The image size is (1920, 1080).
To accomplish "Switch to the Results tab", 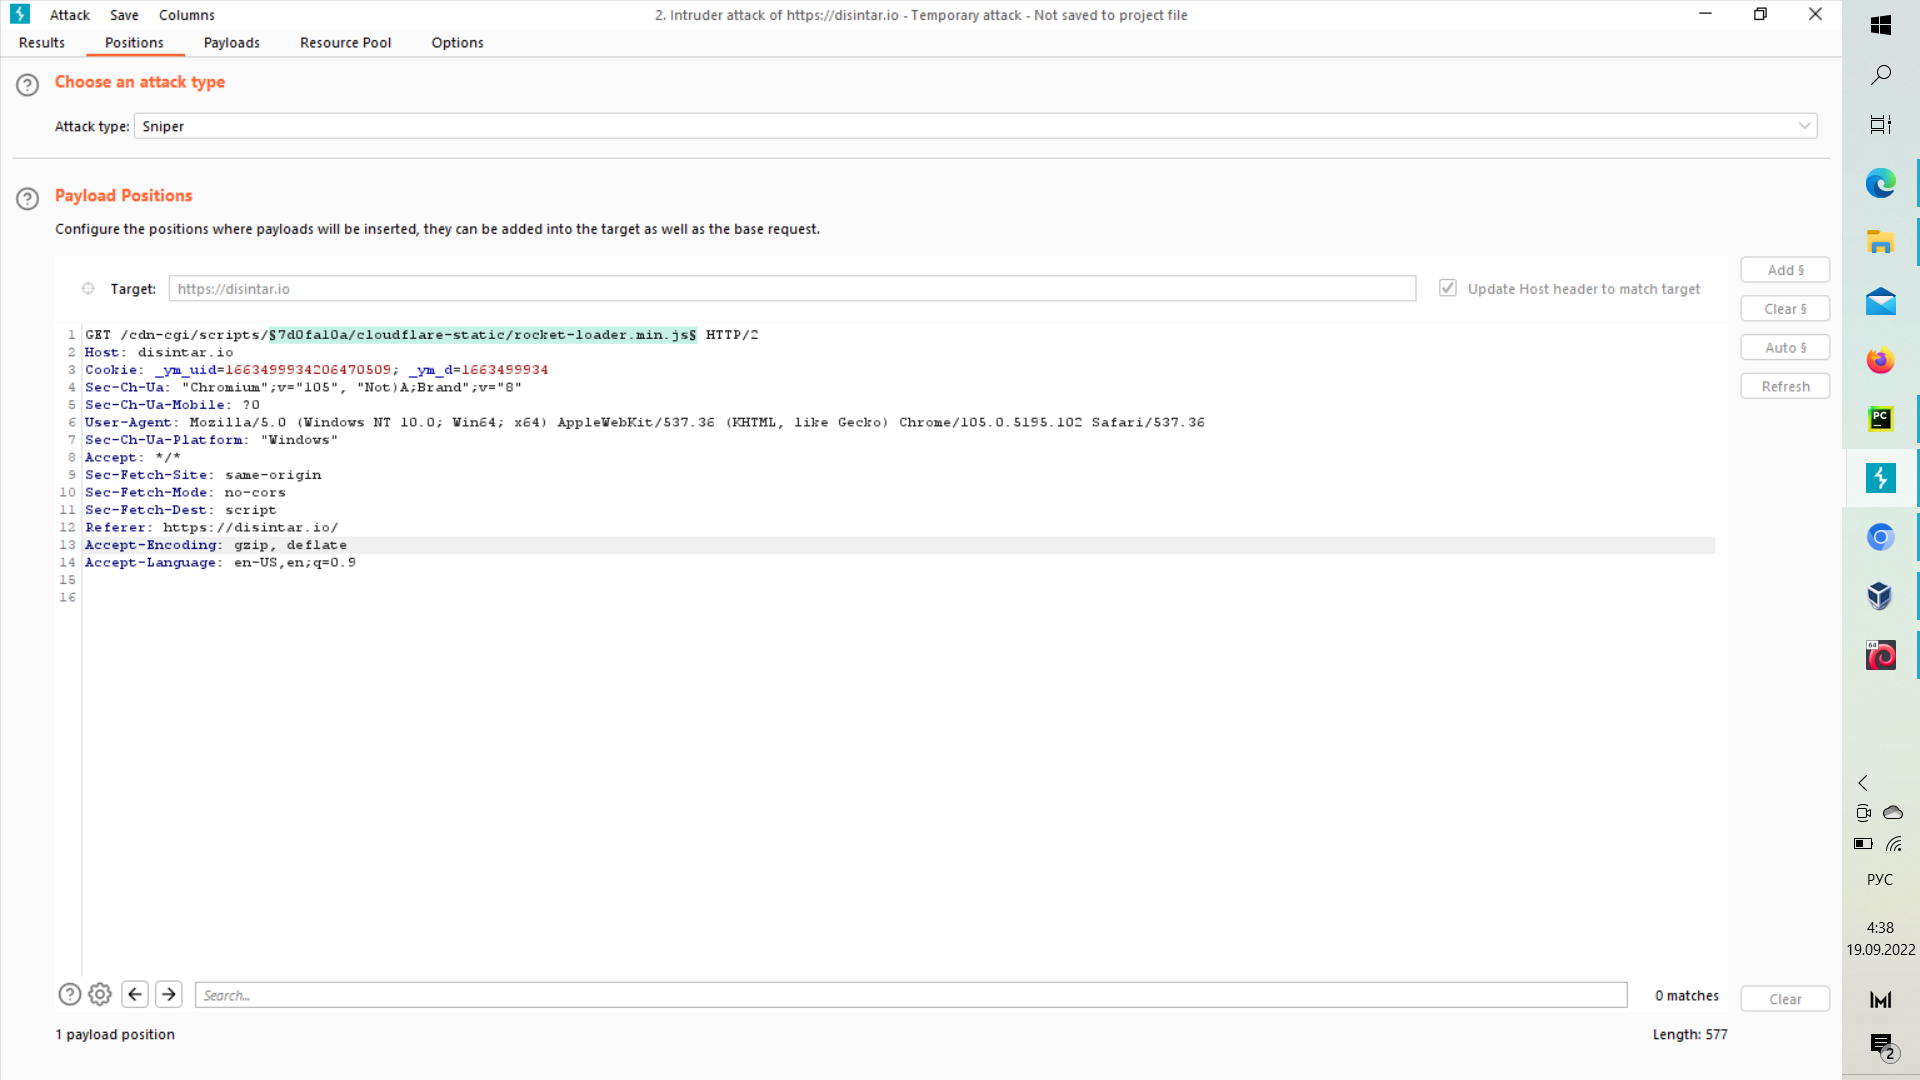I will click(42, 43).
